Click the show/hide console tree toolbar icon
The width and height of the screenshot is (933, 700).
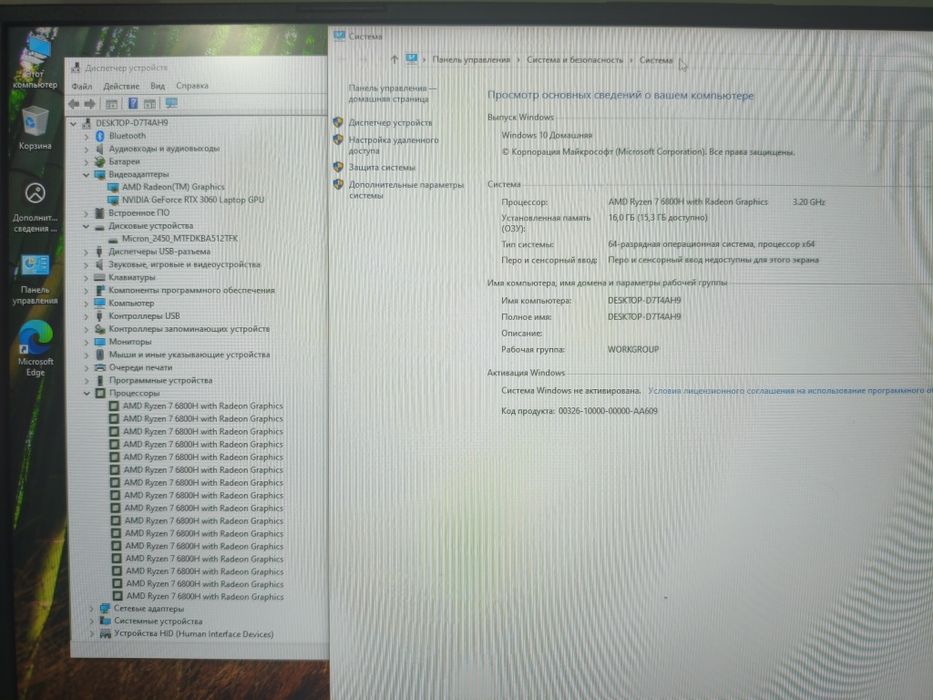pyautogui.click(x=111, y=104)
